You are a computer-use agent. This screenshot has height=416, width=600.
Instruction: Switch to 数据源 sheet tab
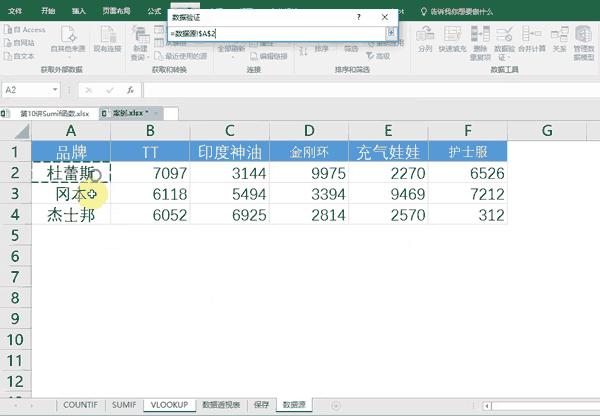pyautogui.click(x=294, y=405)
